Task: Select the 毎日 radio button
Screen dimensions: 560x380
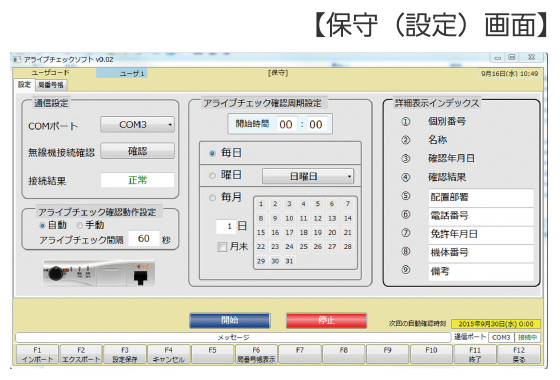Action: point(212,153)
